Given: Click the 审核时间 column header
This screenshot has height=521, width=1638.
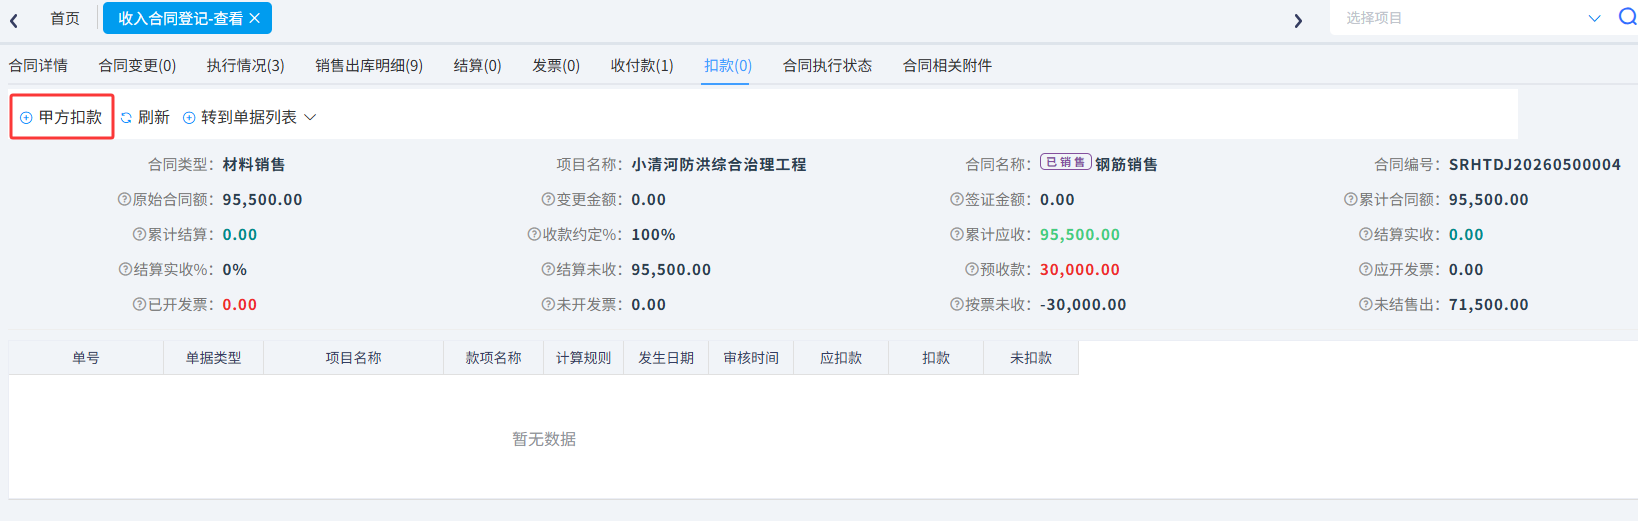Looking at the screenshot, I should pos(751,358).
